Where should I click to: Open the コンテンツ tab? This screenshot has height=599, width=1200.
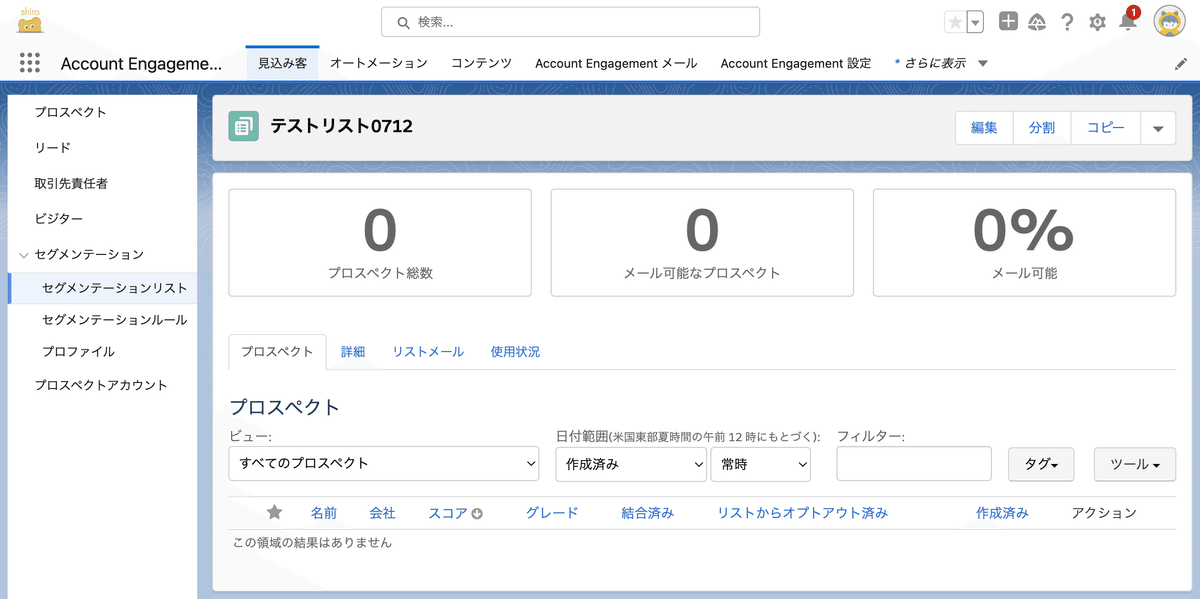tap(481, 63)
